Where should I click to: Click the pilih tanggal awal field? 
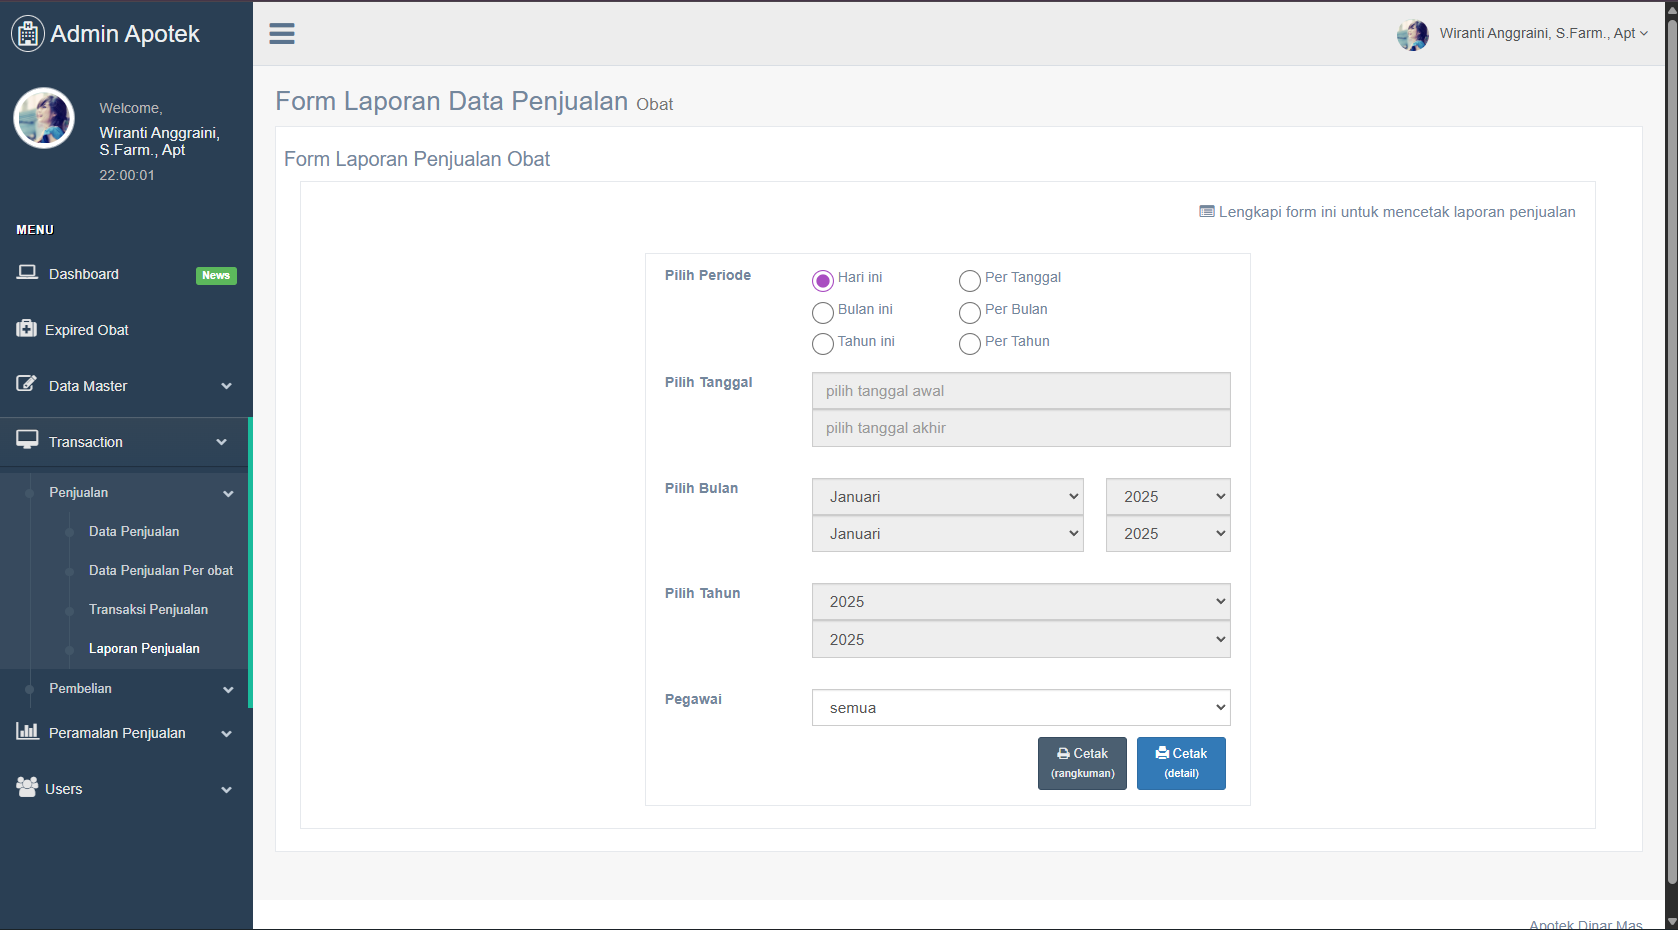[1021, 391]
